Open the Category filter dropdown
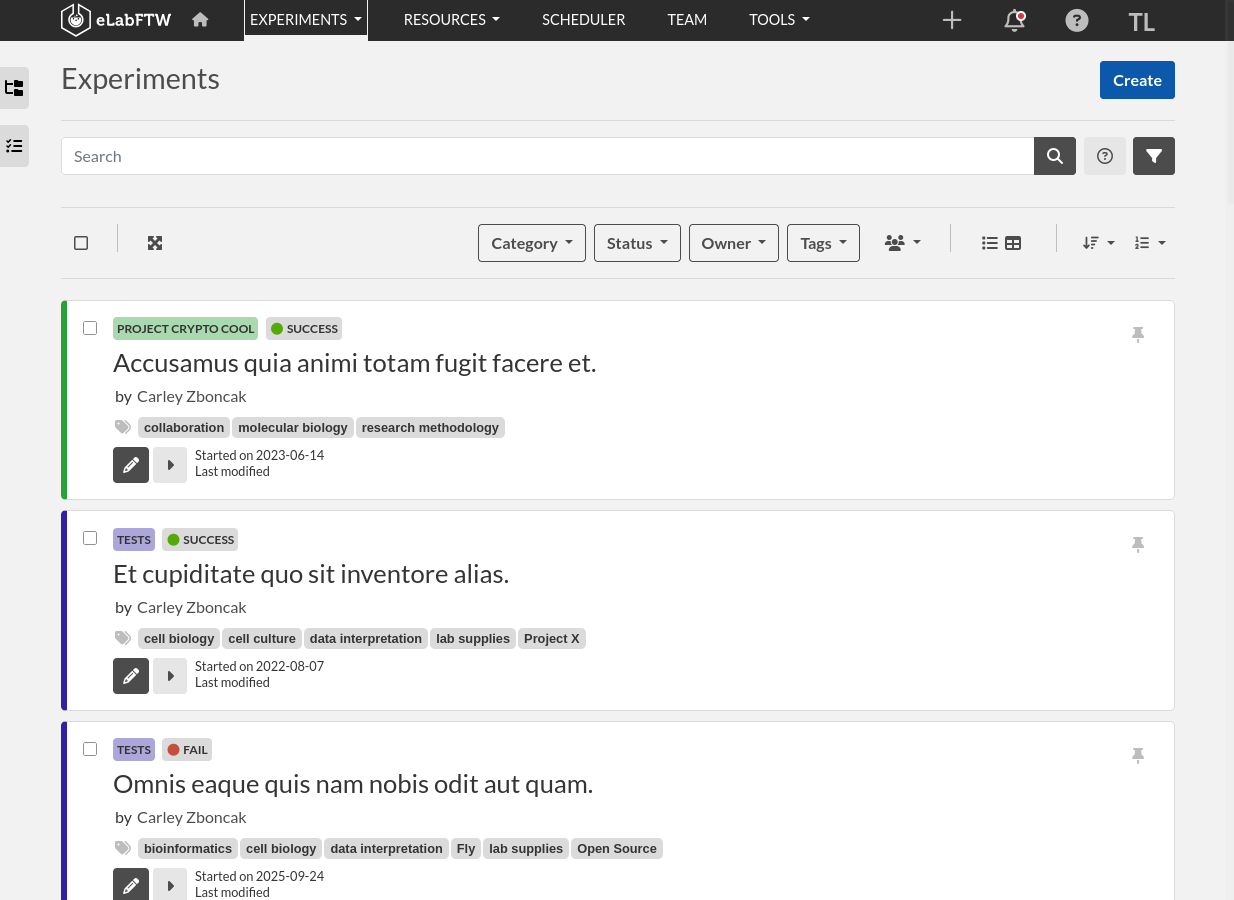Screen dimensions: 1234x900 pos(532,243)
